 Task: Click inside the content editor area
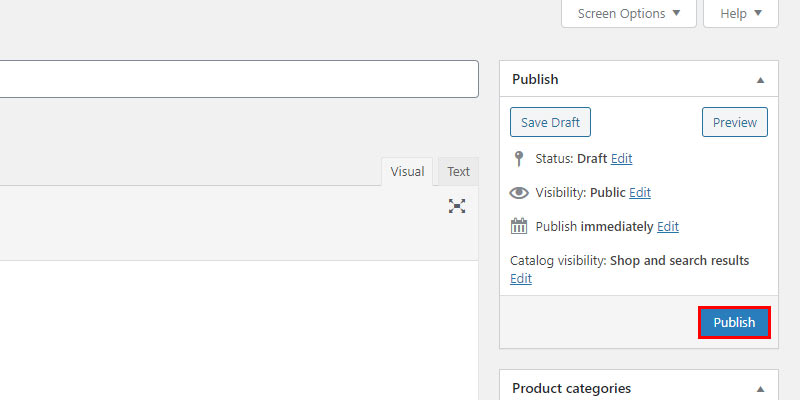239,330
